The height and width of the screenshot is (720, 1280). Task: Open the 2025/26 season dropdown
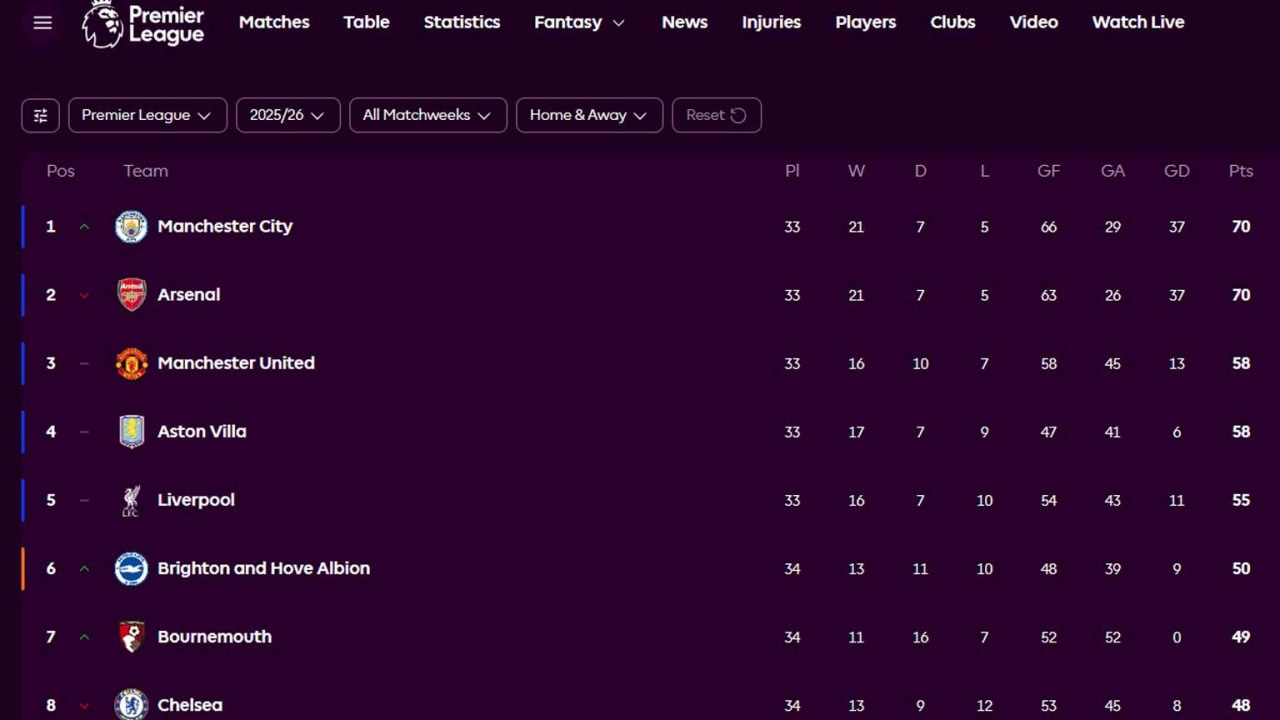(288, 115)
